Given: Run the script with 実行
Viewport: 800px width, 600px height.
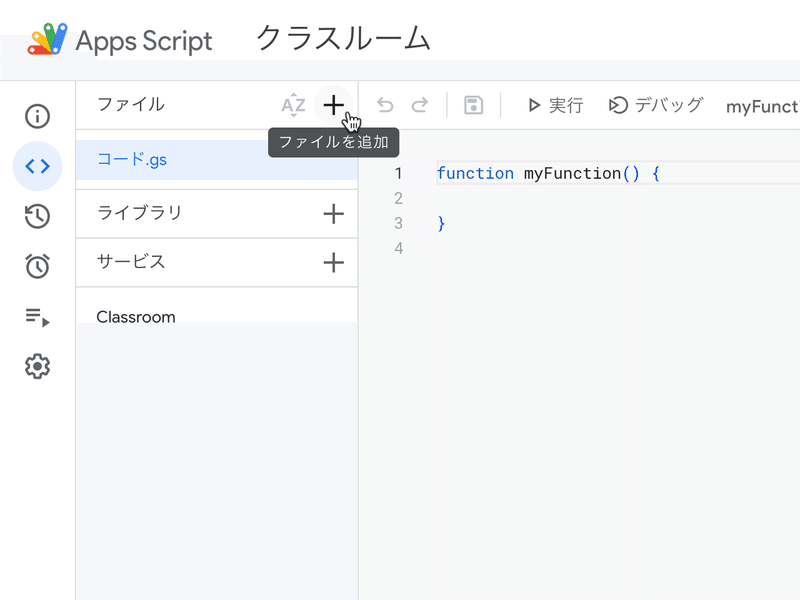Looking at the screenshot, I should click(x=554, y=105).
